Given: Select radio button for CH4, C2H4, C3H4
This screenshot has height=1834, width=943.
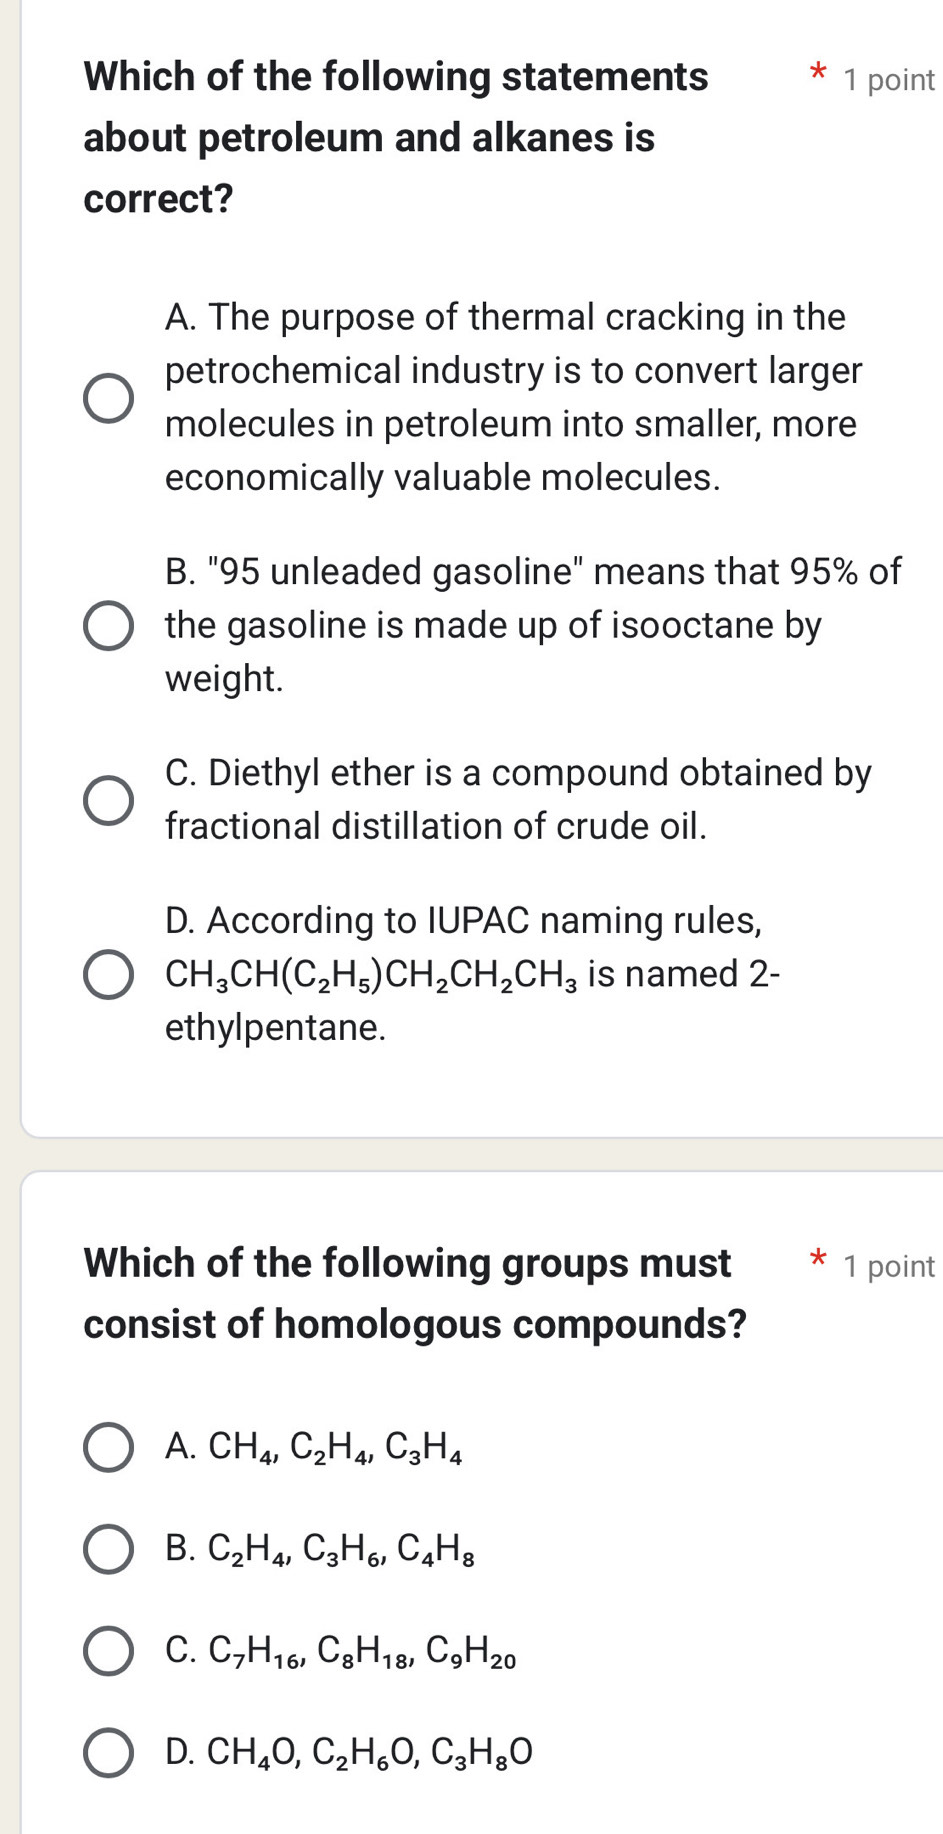Looking at the screenshot, I should (x=108, y=1447).
